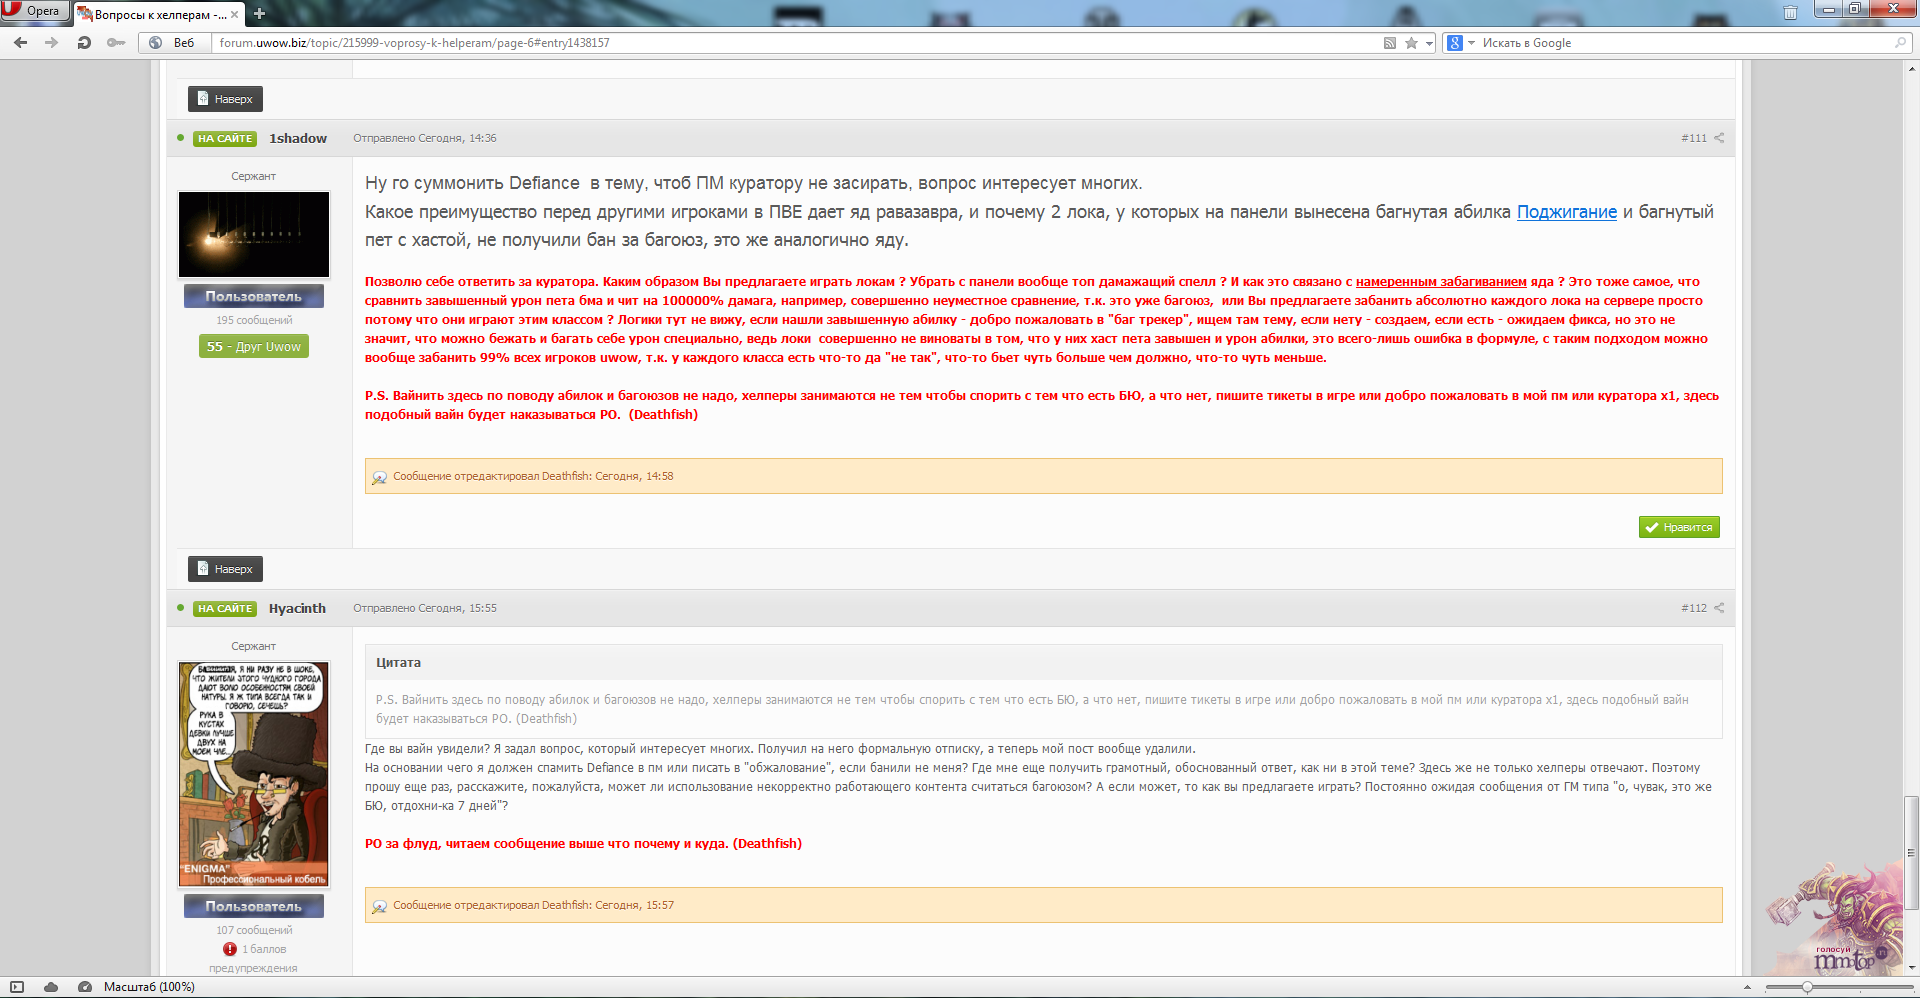Click Hyacinth's comic avatar image
This screenshot has height=998, width=1920.
(254, 774)
